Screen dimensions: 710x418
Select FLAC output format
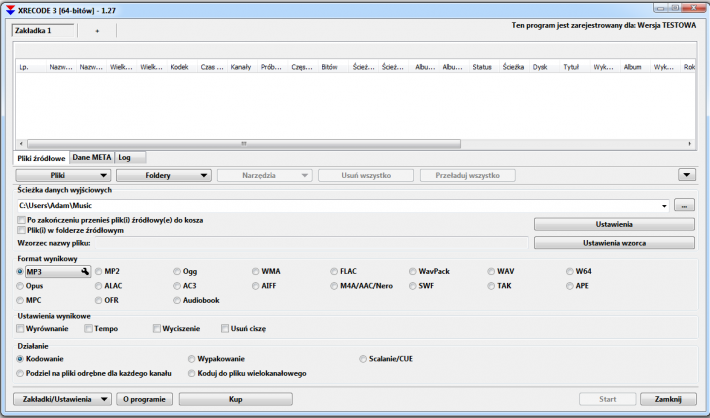click(x=334, y=272)
